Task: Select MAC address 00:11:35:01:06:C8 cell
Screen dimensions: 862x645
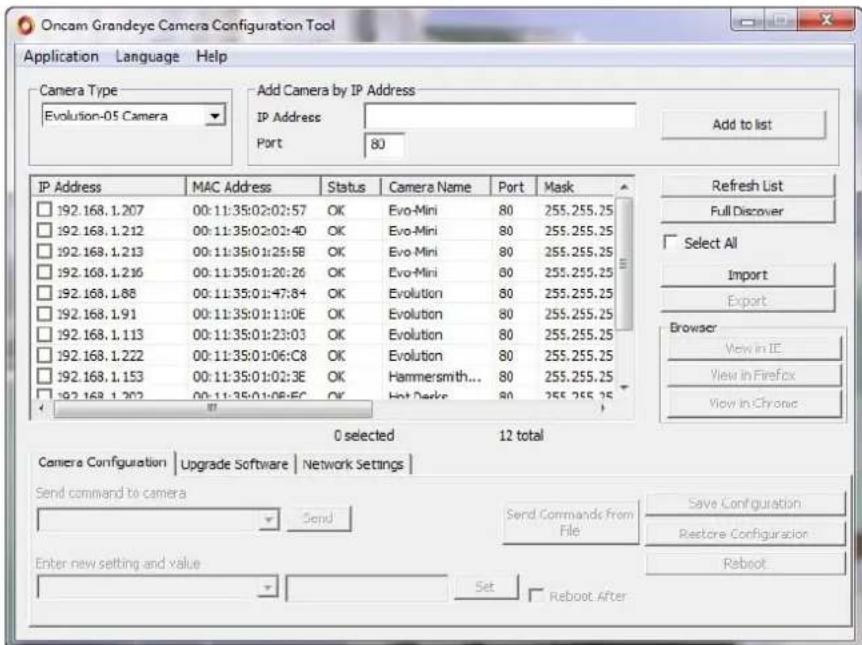Action: click(249, 356)
